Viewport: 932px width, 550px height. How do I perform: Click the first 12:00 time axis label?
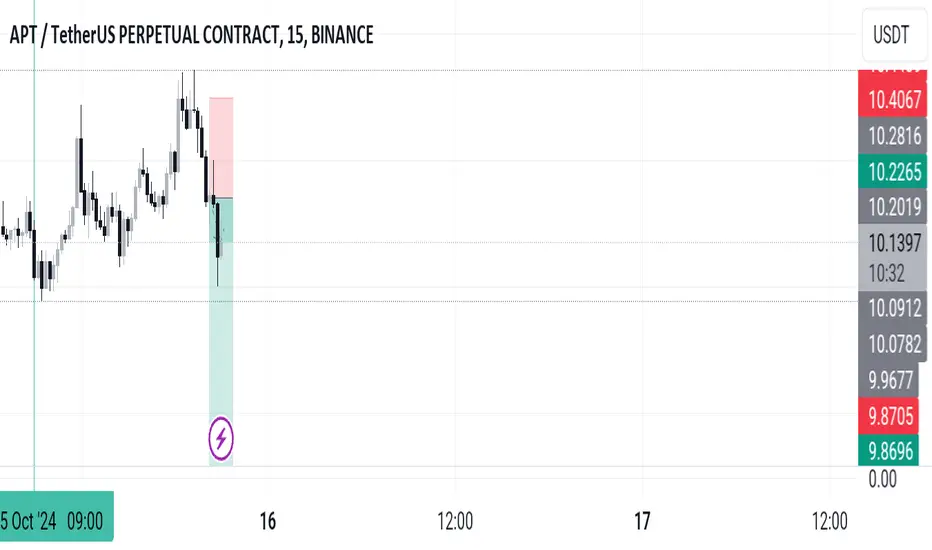tap(455, 521)
